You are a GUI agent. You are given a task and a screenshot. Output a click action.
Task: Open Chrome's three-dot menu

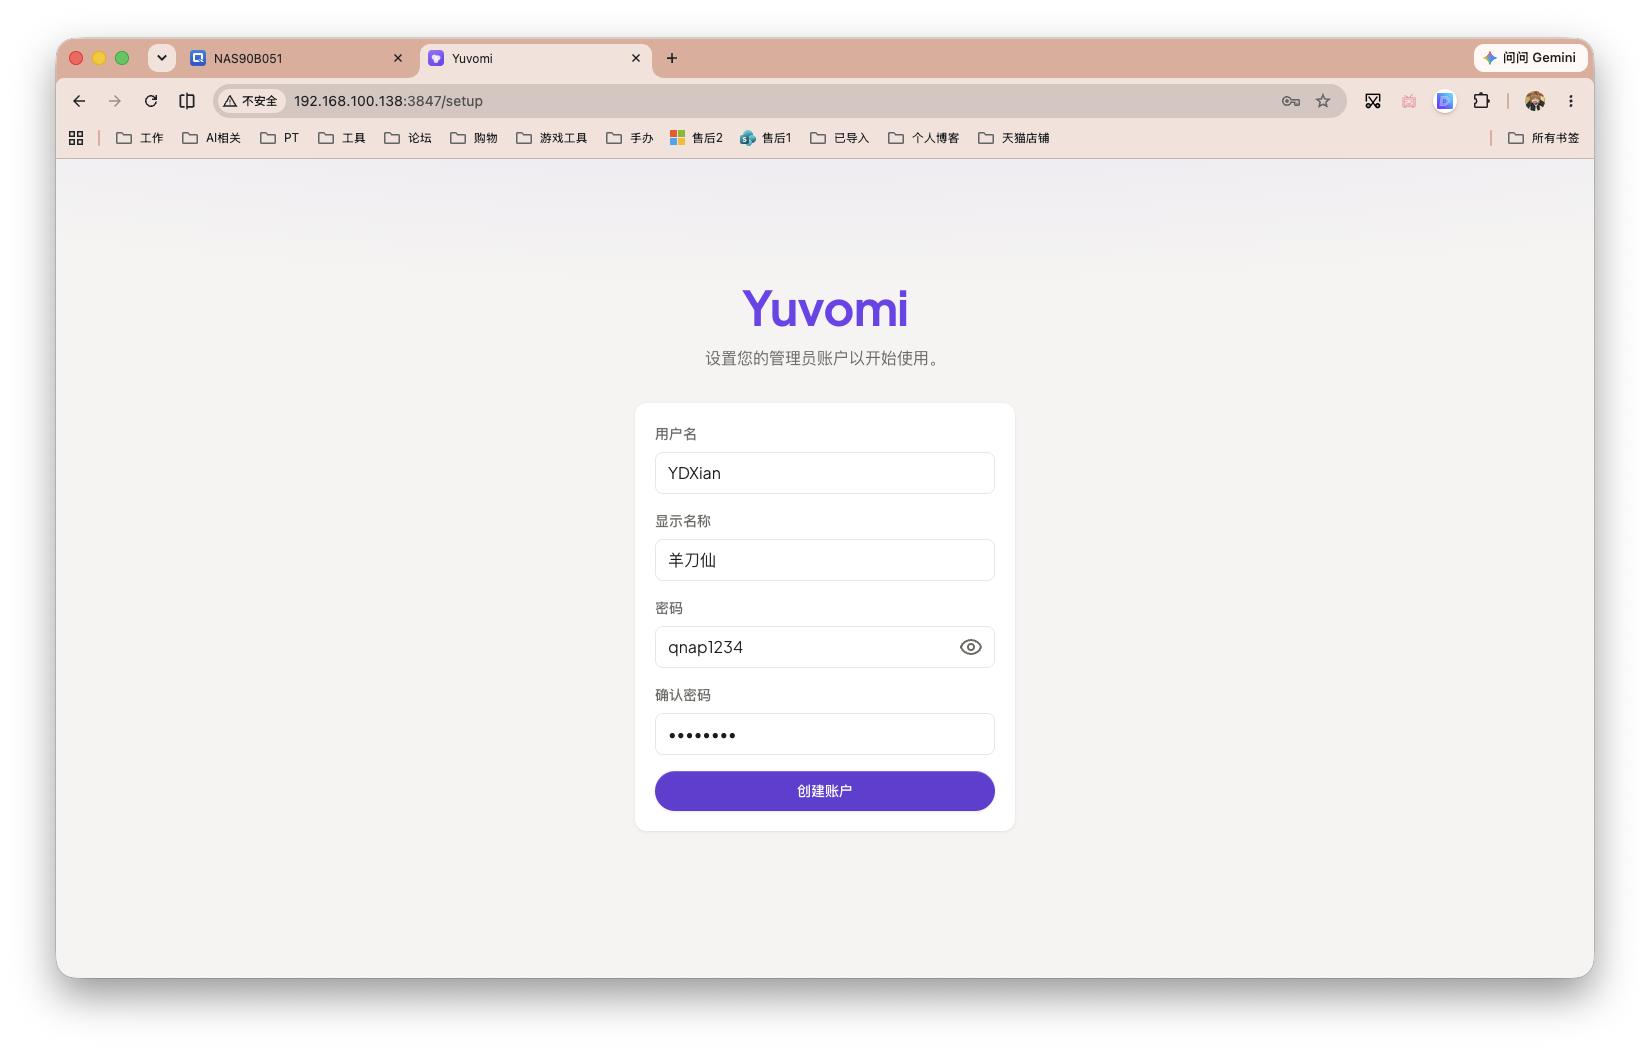pyautogui.click(x=1571, y=101)
